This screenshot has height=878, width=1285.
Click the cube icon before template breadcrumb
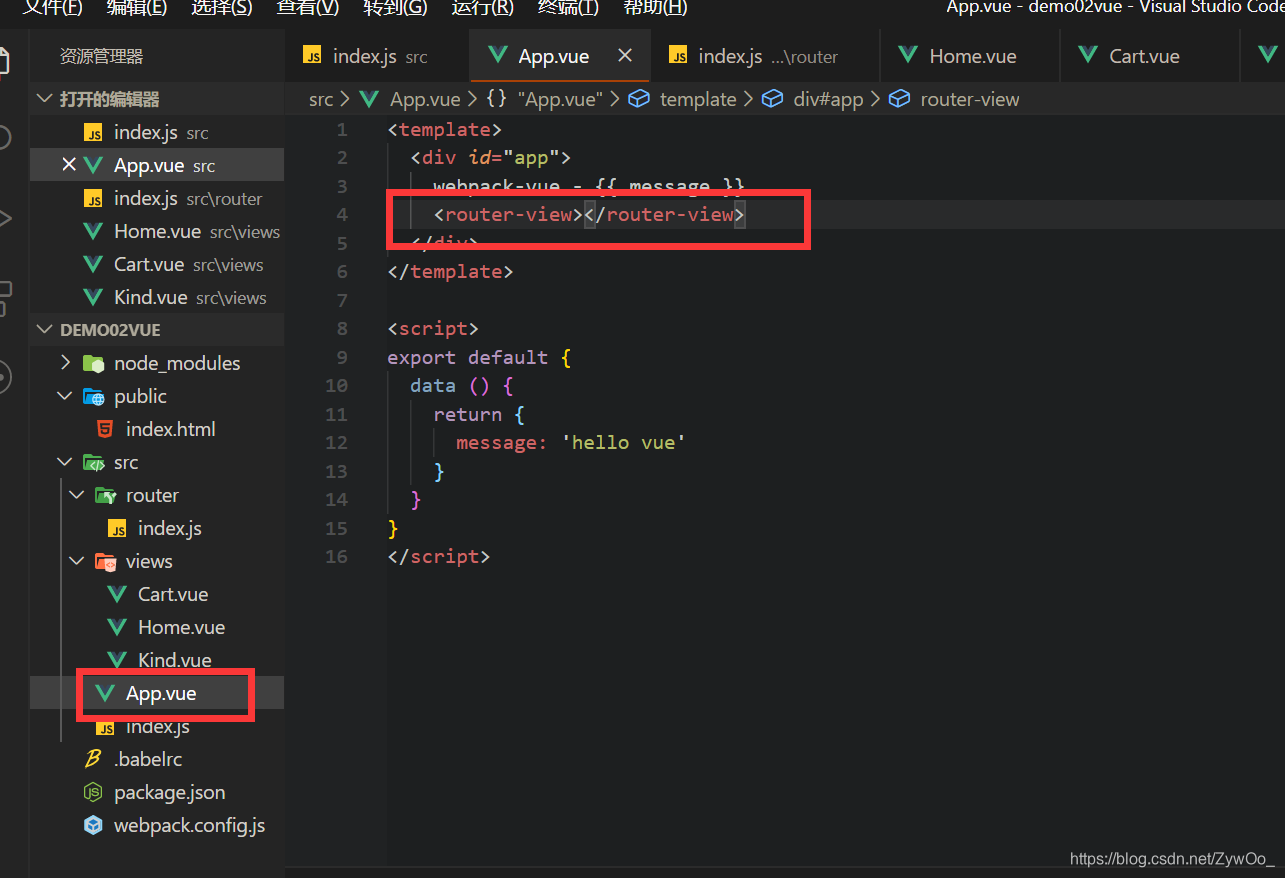coord(639,99)
